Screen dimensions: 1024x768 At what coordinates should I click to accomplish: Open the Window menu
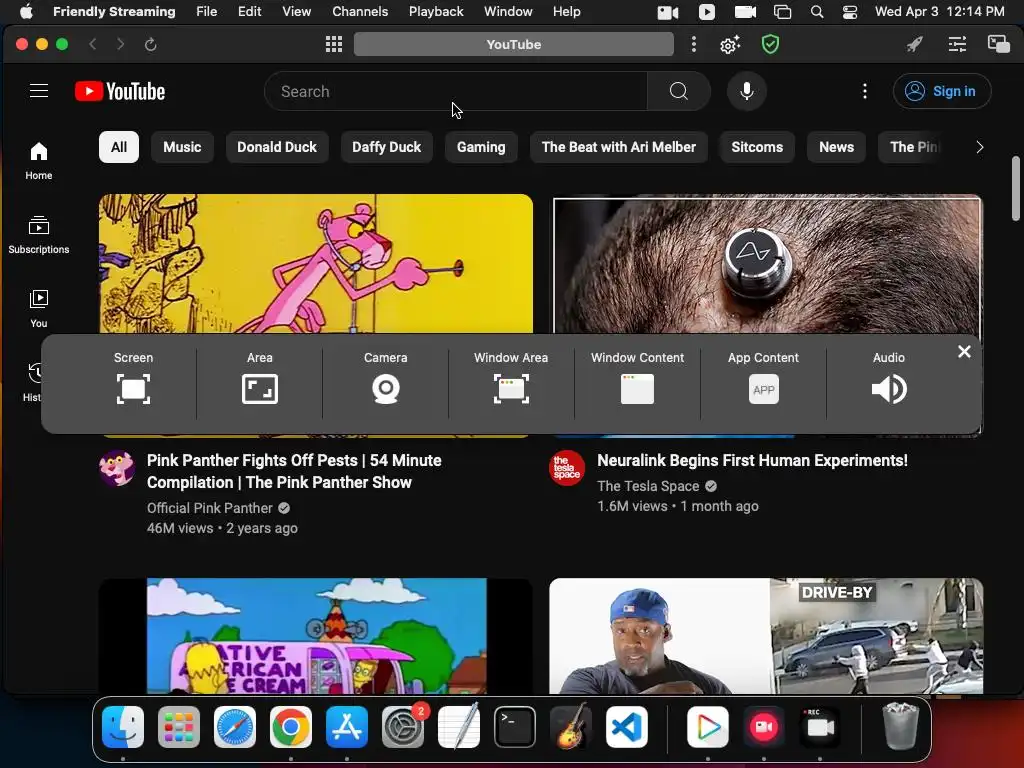(508, 11)
